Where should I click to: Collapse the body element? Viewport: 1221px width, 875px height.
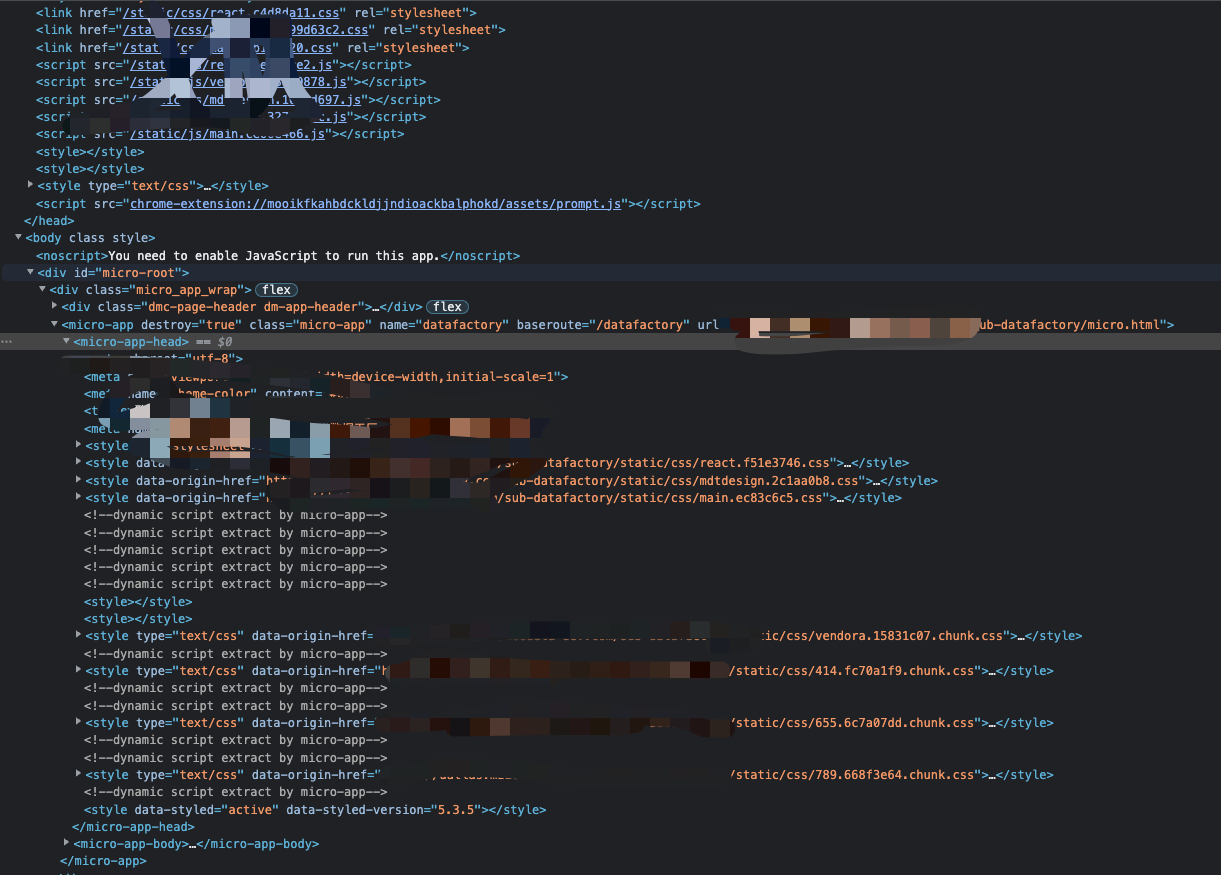pos(18,237)
